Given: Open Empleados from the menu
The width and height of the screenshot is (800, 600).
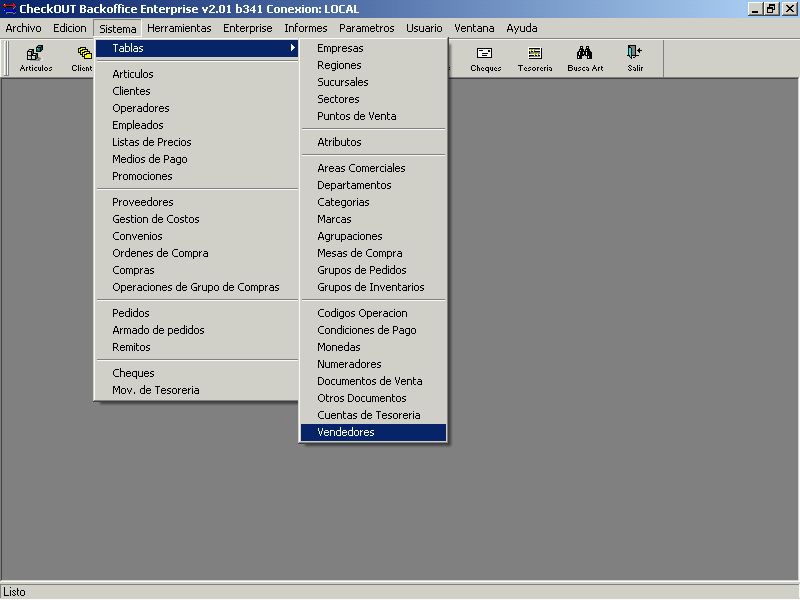Looking at the screenshot, I should (x=197, y=125).
